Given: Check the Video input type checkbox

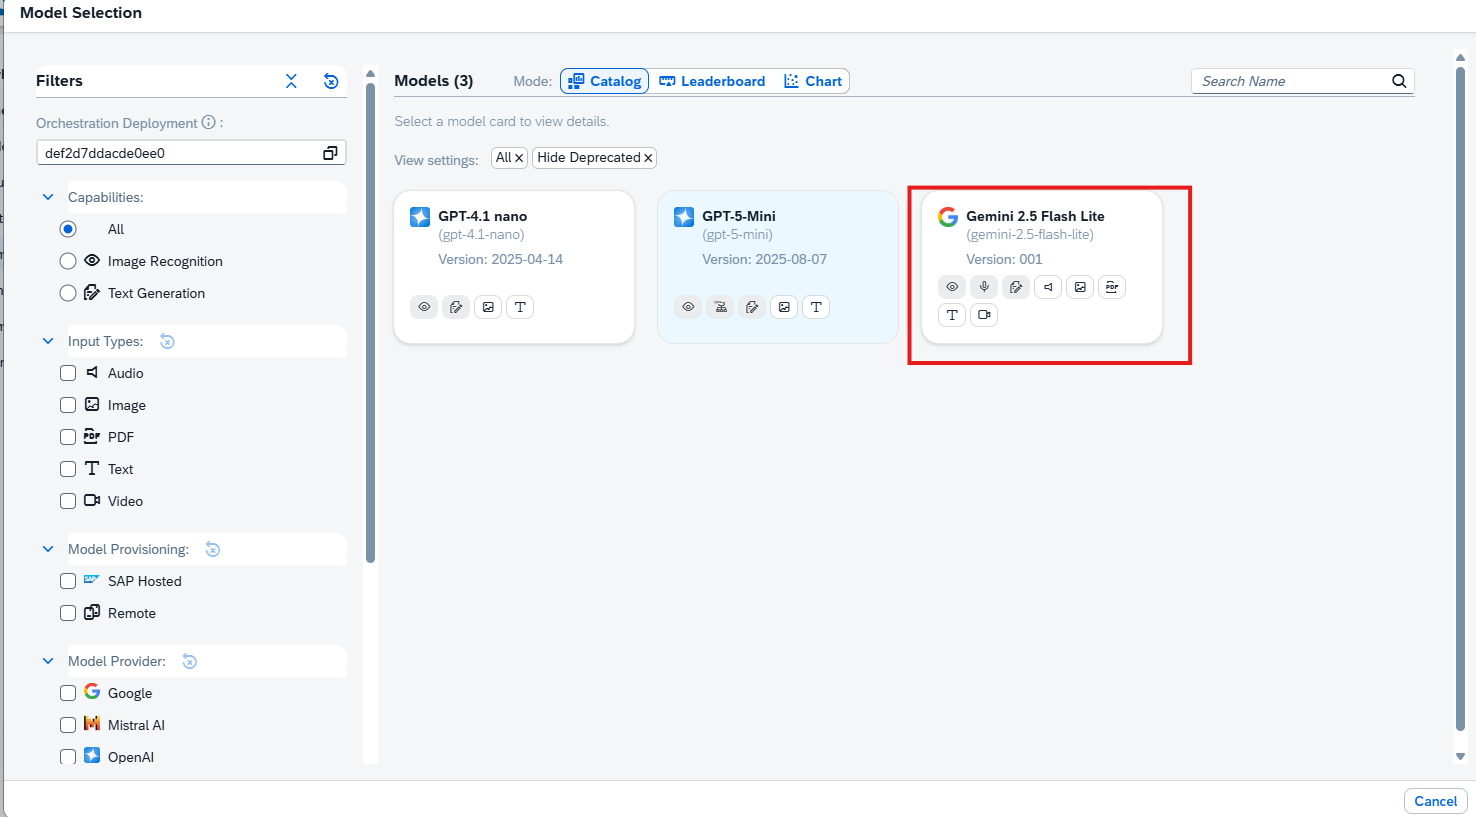Looking at the screenshot, I should coord(68,501).
